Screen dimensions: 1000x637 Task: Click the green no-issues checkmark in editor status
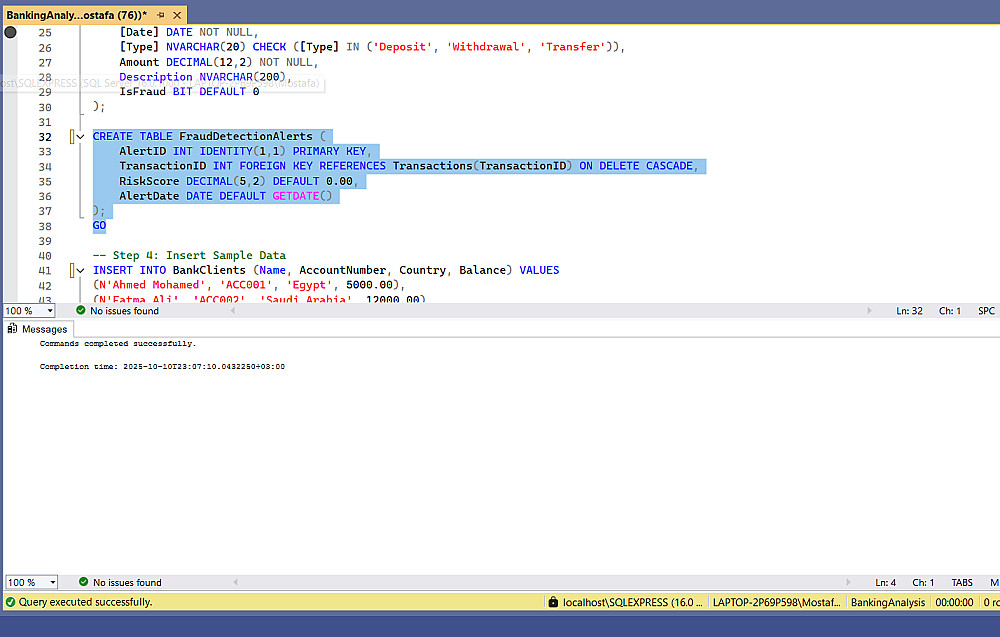[80, 311]
